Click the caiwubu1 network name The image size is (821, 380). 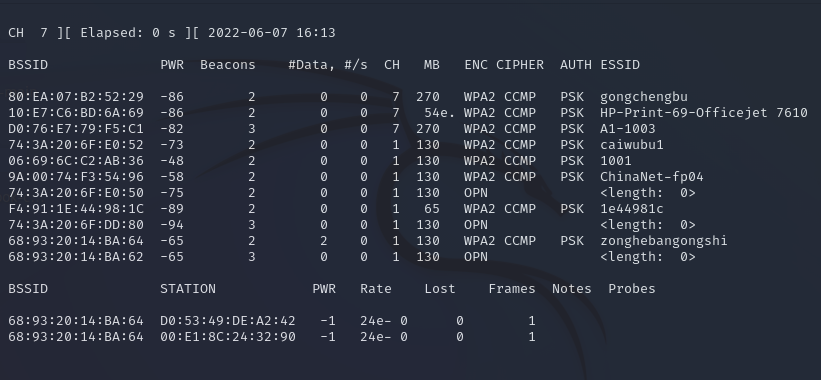tap(631, 145)
